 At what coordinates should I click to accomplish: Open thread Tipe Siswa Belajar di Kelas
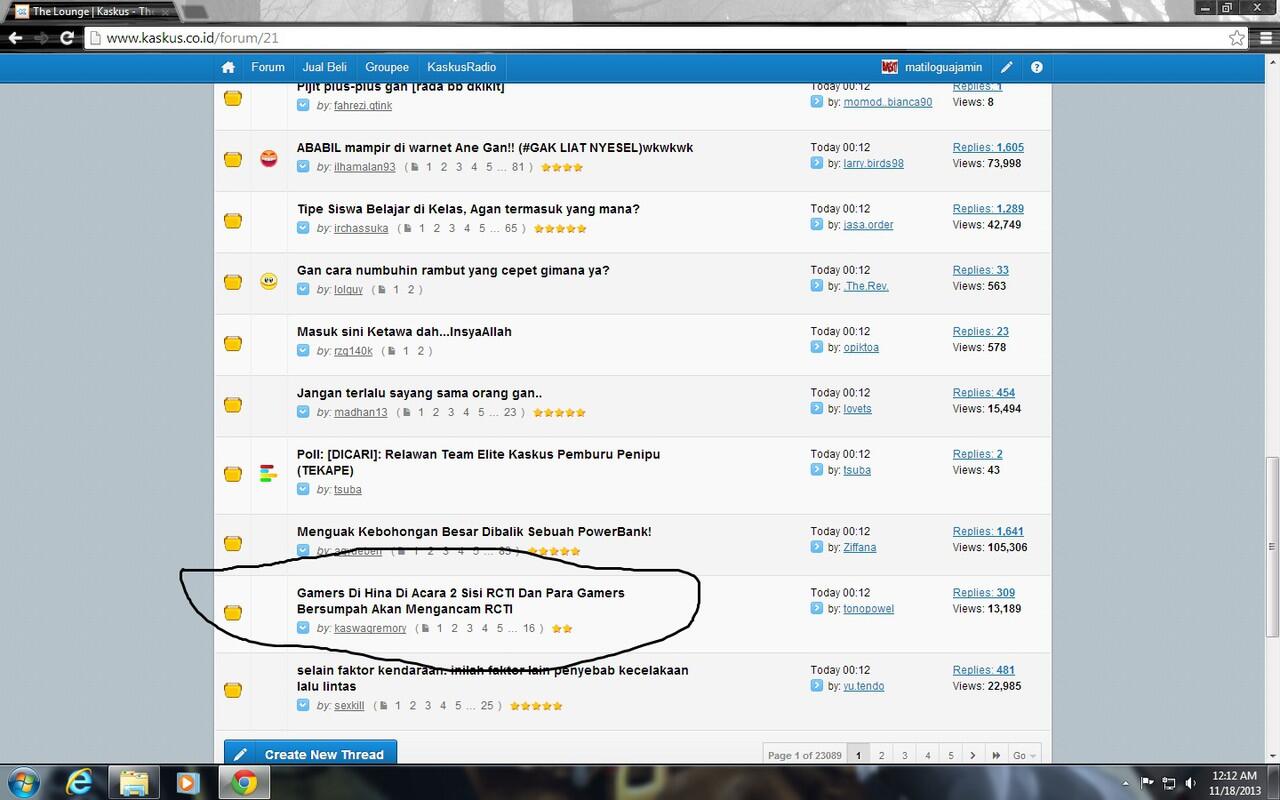point(468,209)
